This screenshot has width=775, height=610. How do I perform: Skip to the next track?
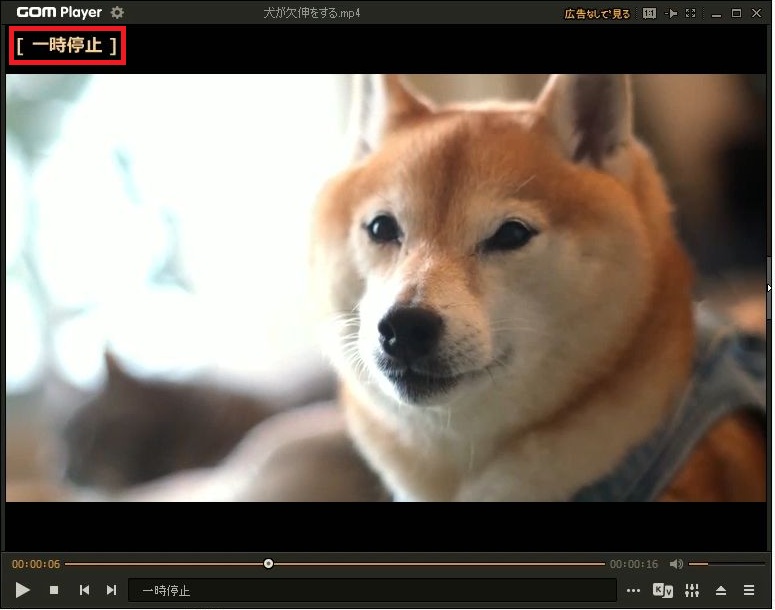coord(112,591)
